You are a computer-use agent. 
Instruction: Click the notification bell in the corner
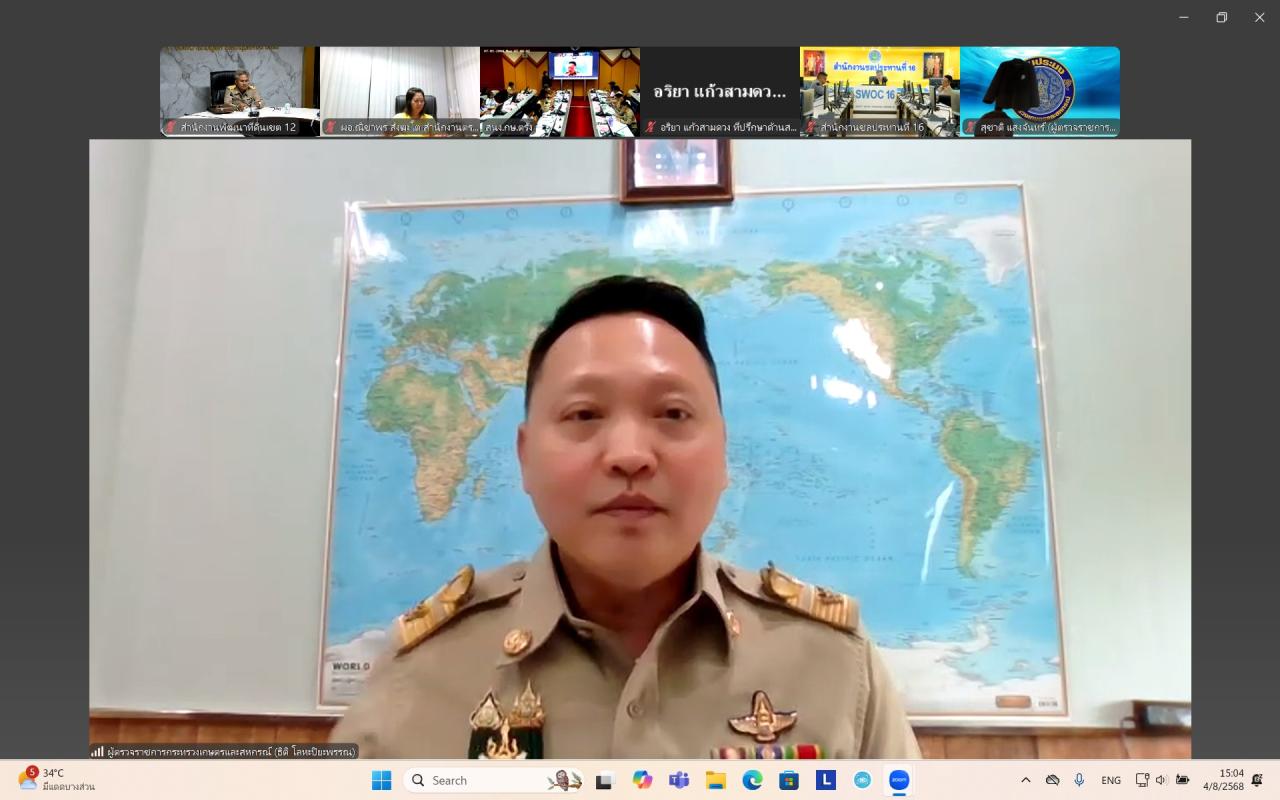click(1257, 780)
